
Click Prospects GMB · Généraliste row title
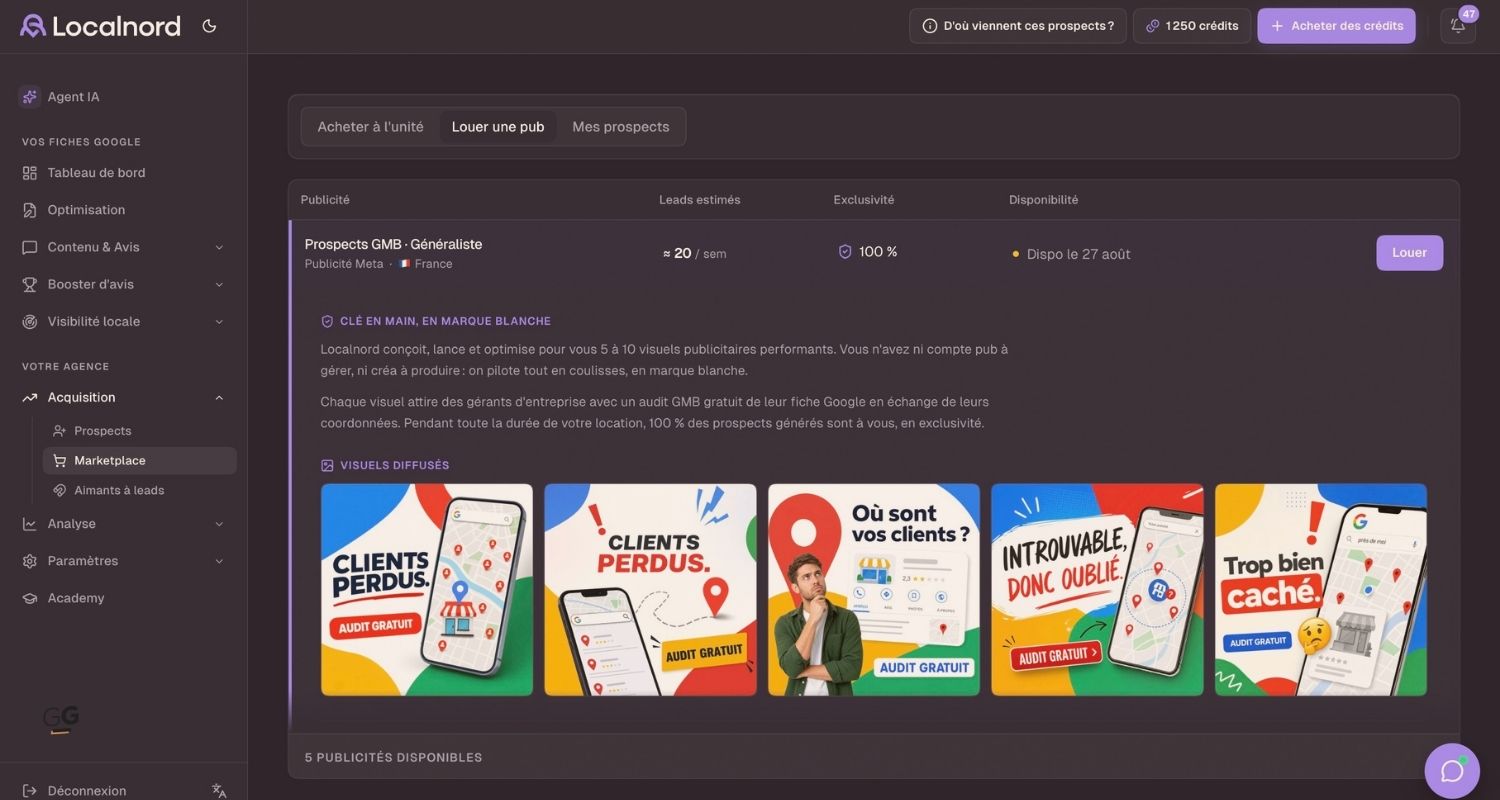coord(393,244)
